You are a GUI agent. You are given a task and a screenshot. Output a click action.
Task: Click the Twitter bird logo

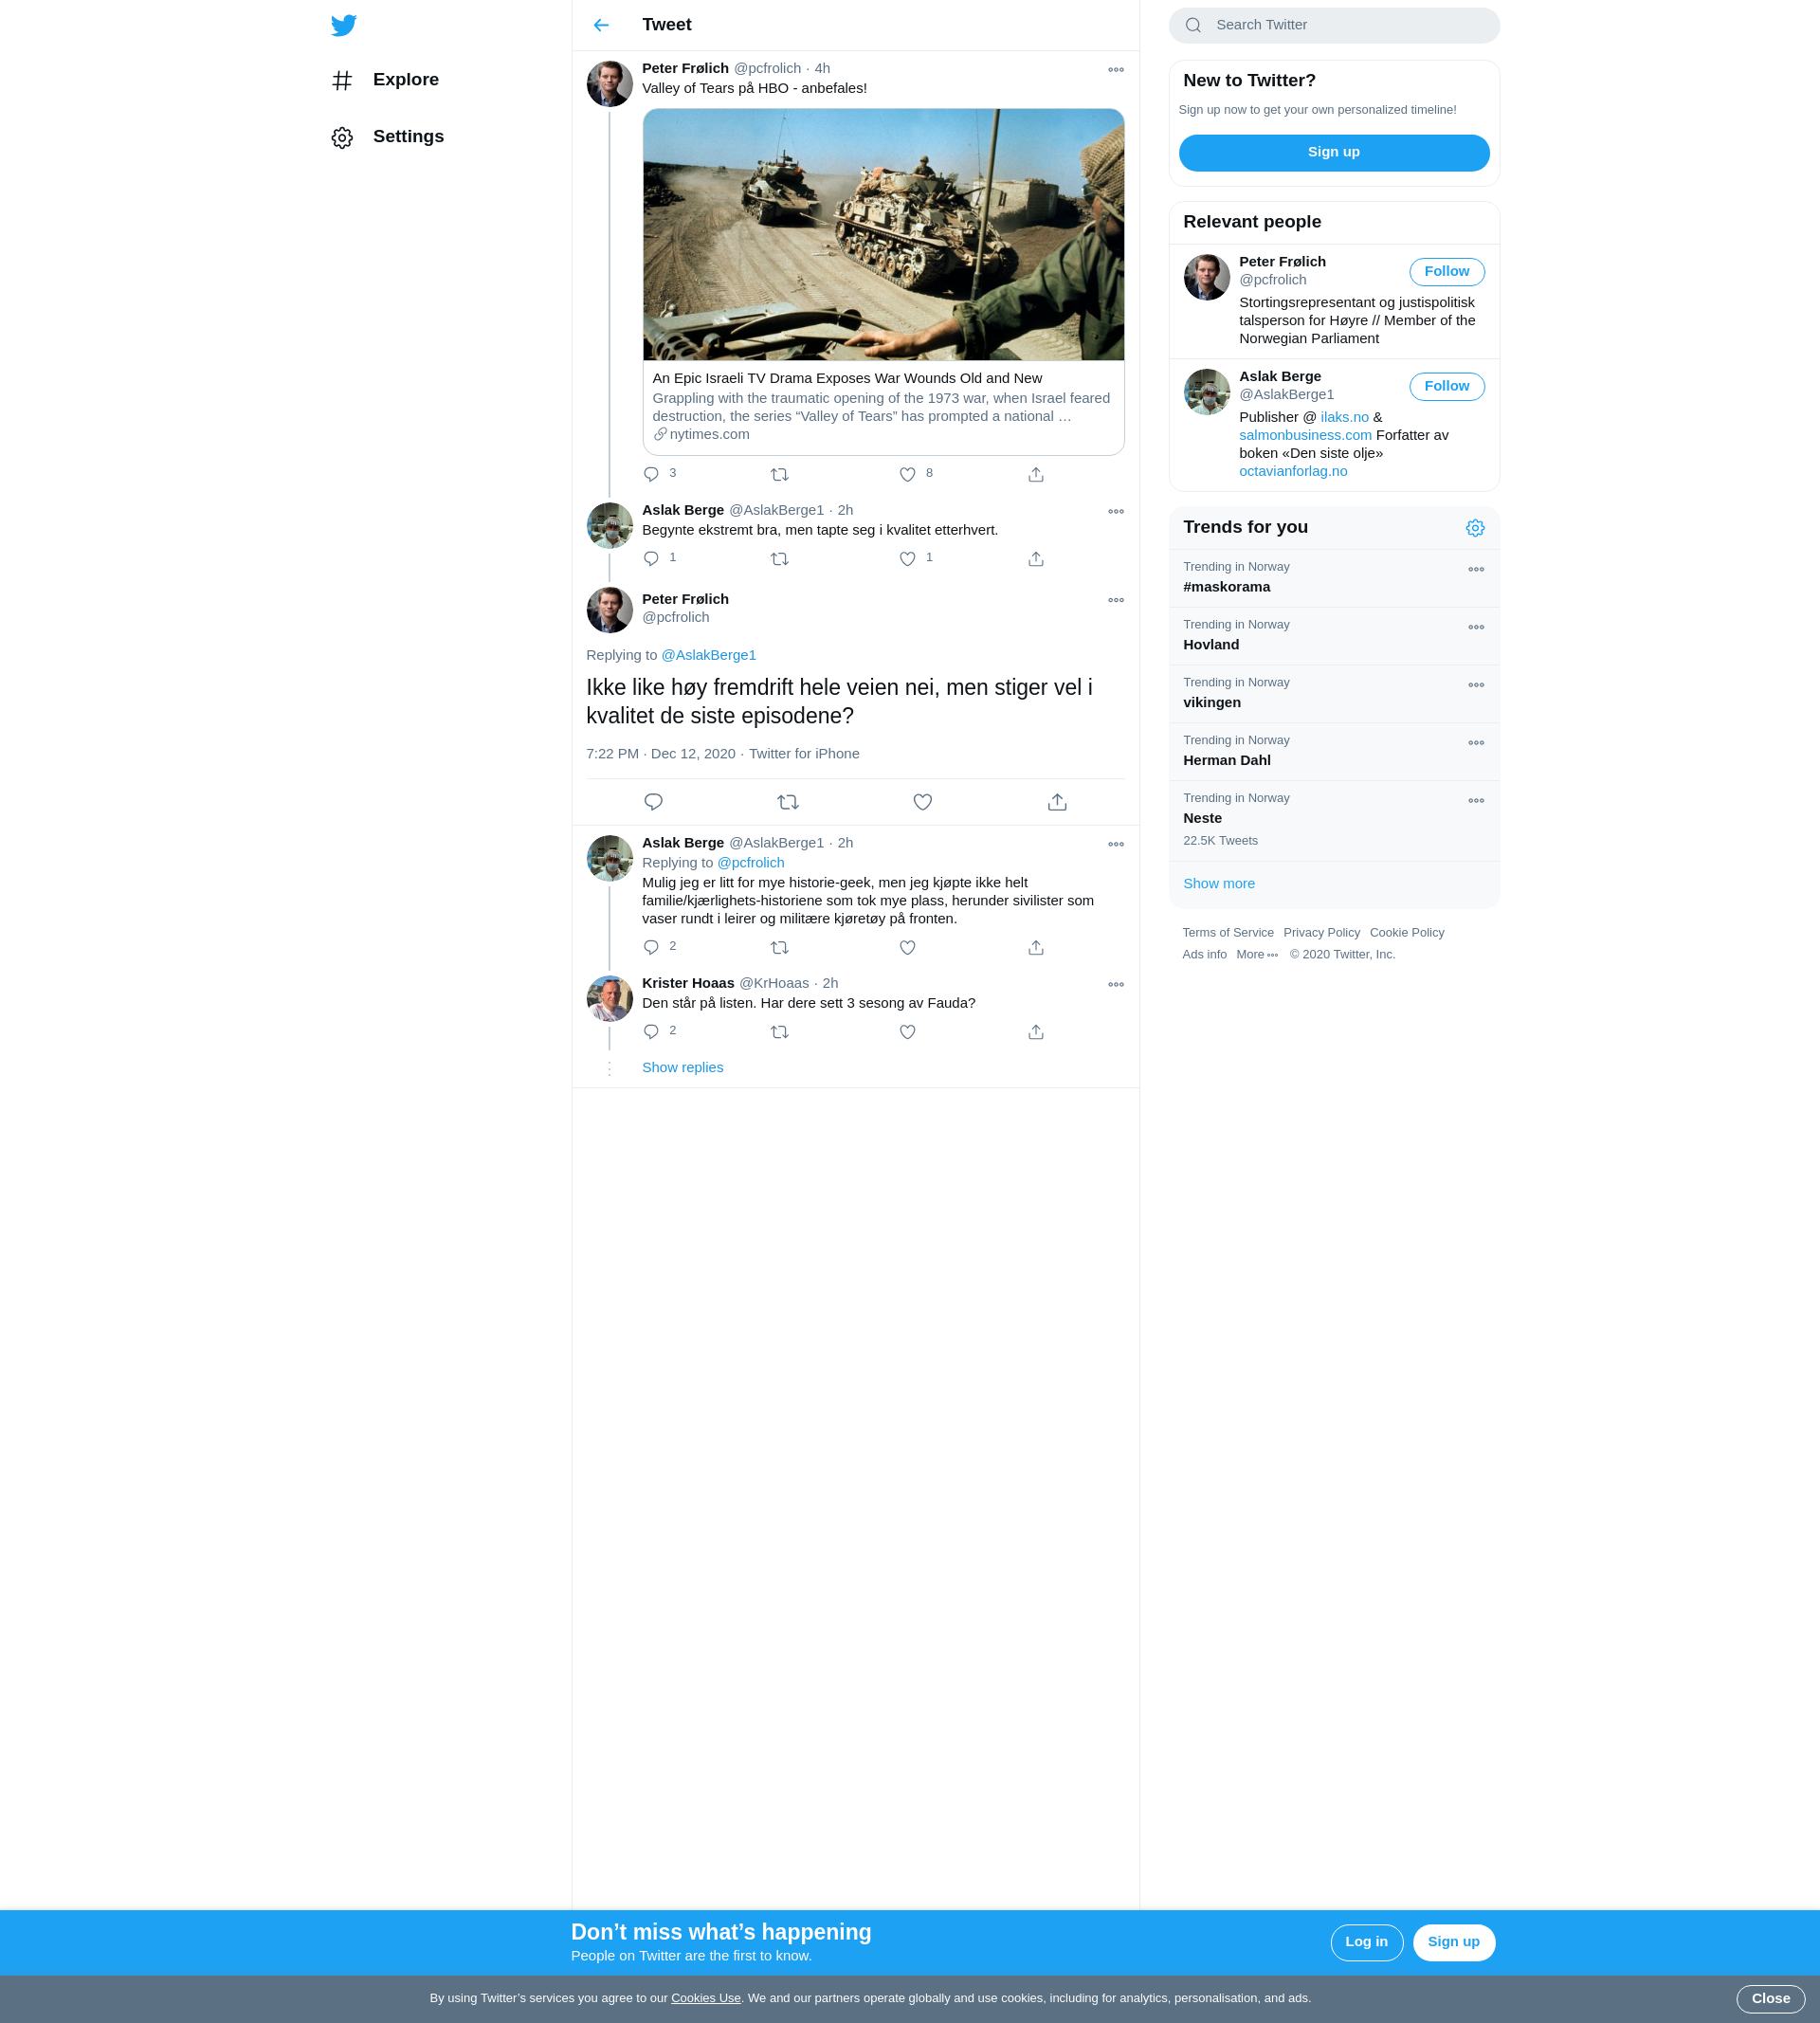(343, 25)
